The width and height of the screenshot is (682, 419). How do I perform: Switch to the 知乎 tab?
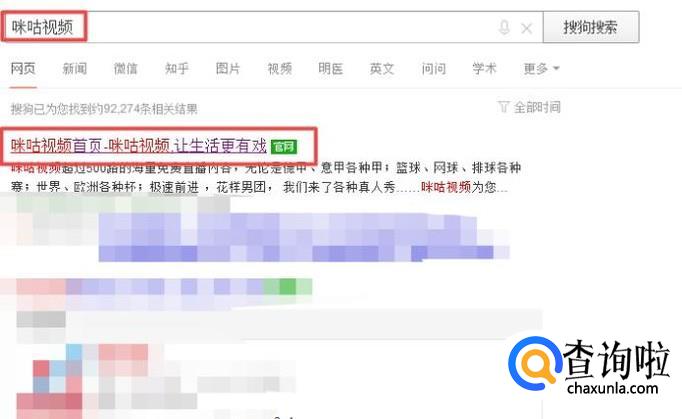tap(177, 69)
